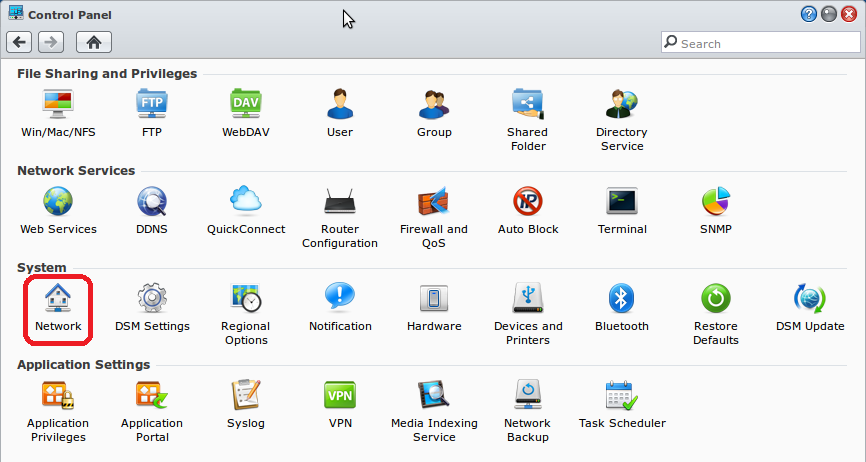Screen dimensions: 866x462
Task: Open the Notification settings icon
Action: tap(340, 298)
